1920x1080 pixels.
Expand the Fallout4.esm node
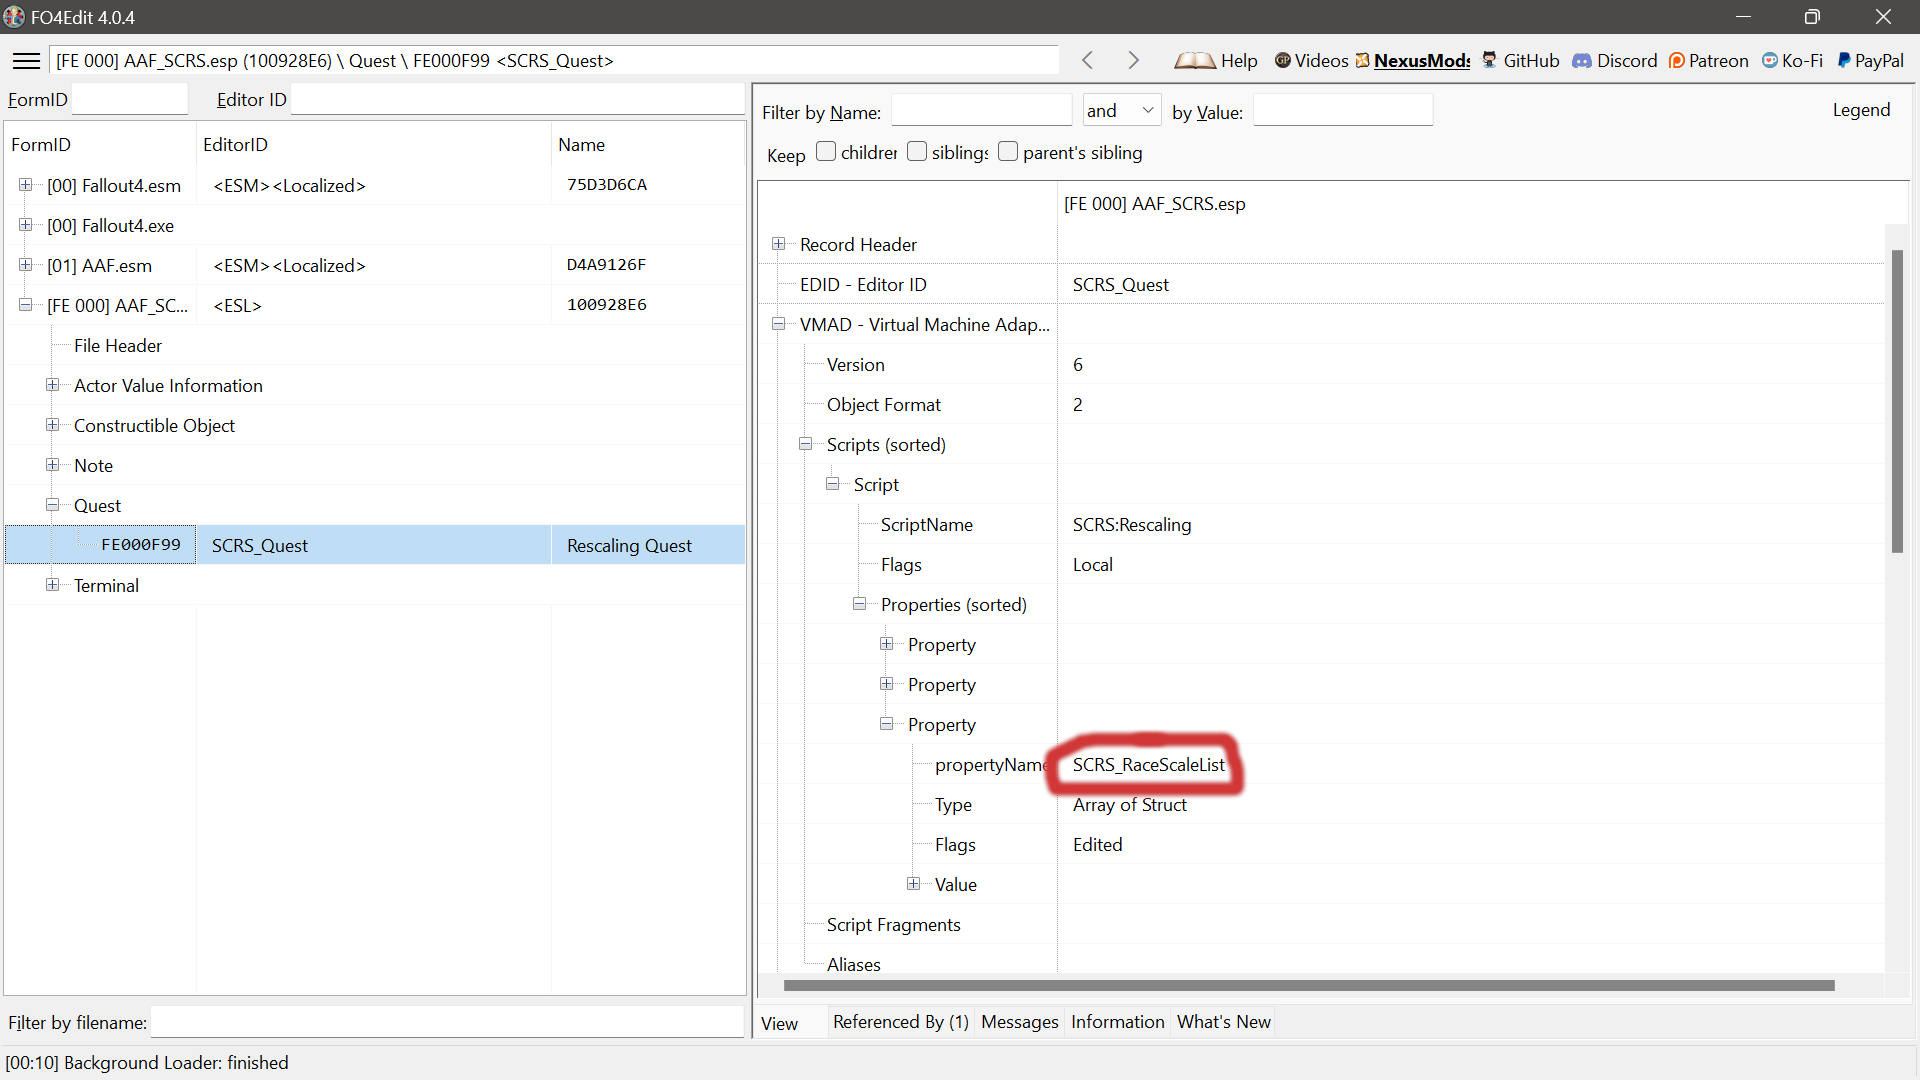26,185
